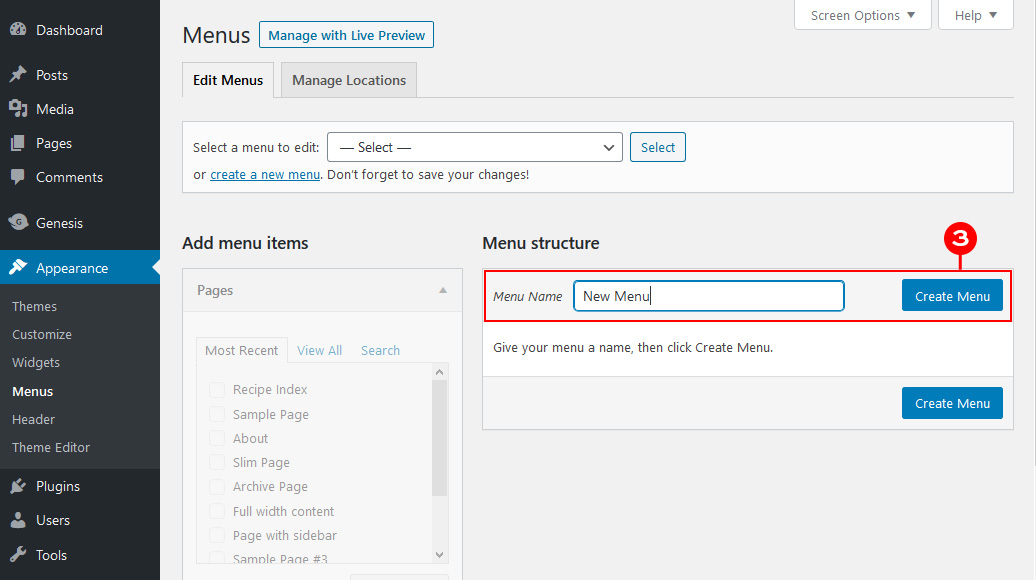Click the Pages icon in sidebar
The height and width of the screenshot is (580, 1036).
[18, 143]
